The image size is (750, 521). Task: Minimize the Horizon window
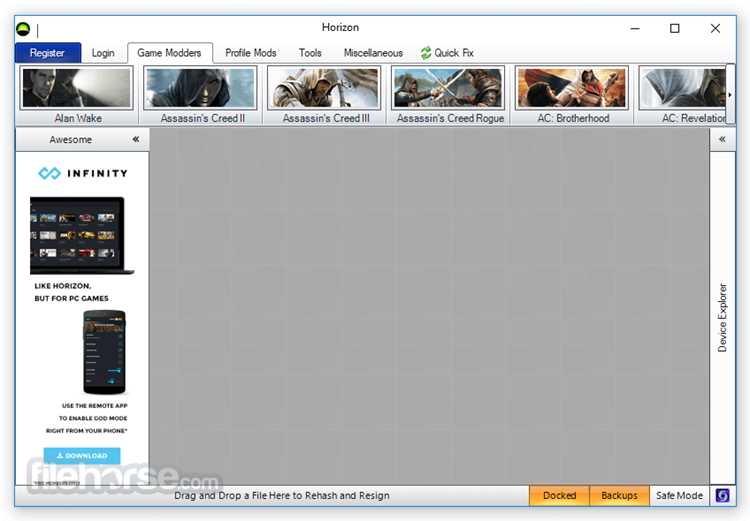pyautogui.click(x=635, y=28)
